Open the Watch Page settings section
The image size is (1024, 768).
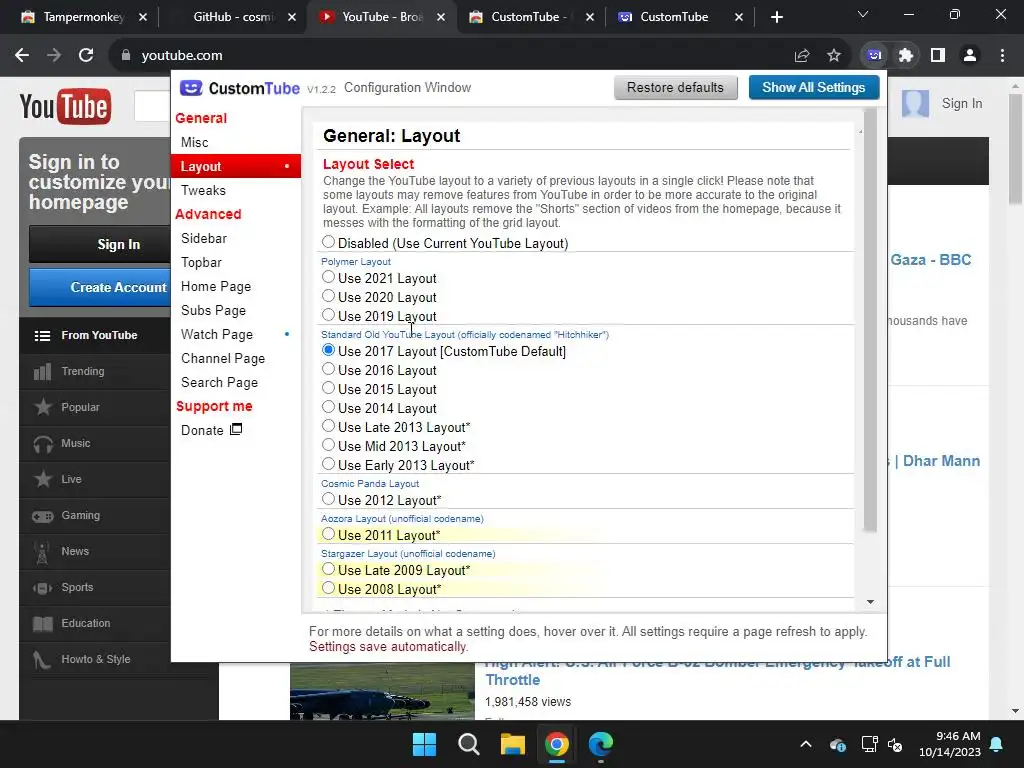tap(236, 334)
